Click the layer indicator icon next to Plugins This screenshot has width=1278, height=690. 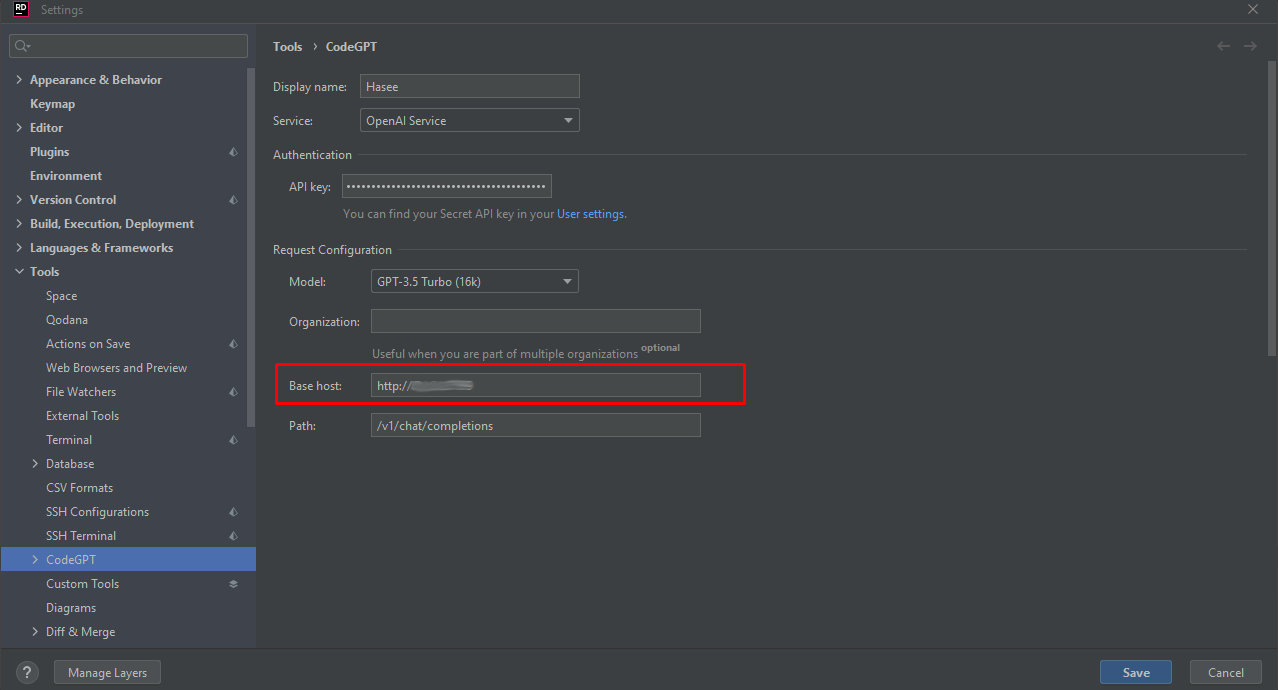(233, 152)
